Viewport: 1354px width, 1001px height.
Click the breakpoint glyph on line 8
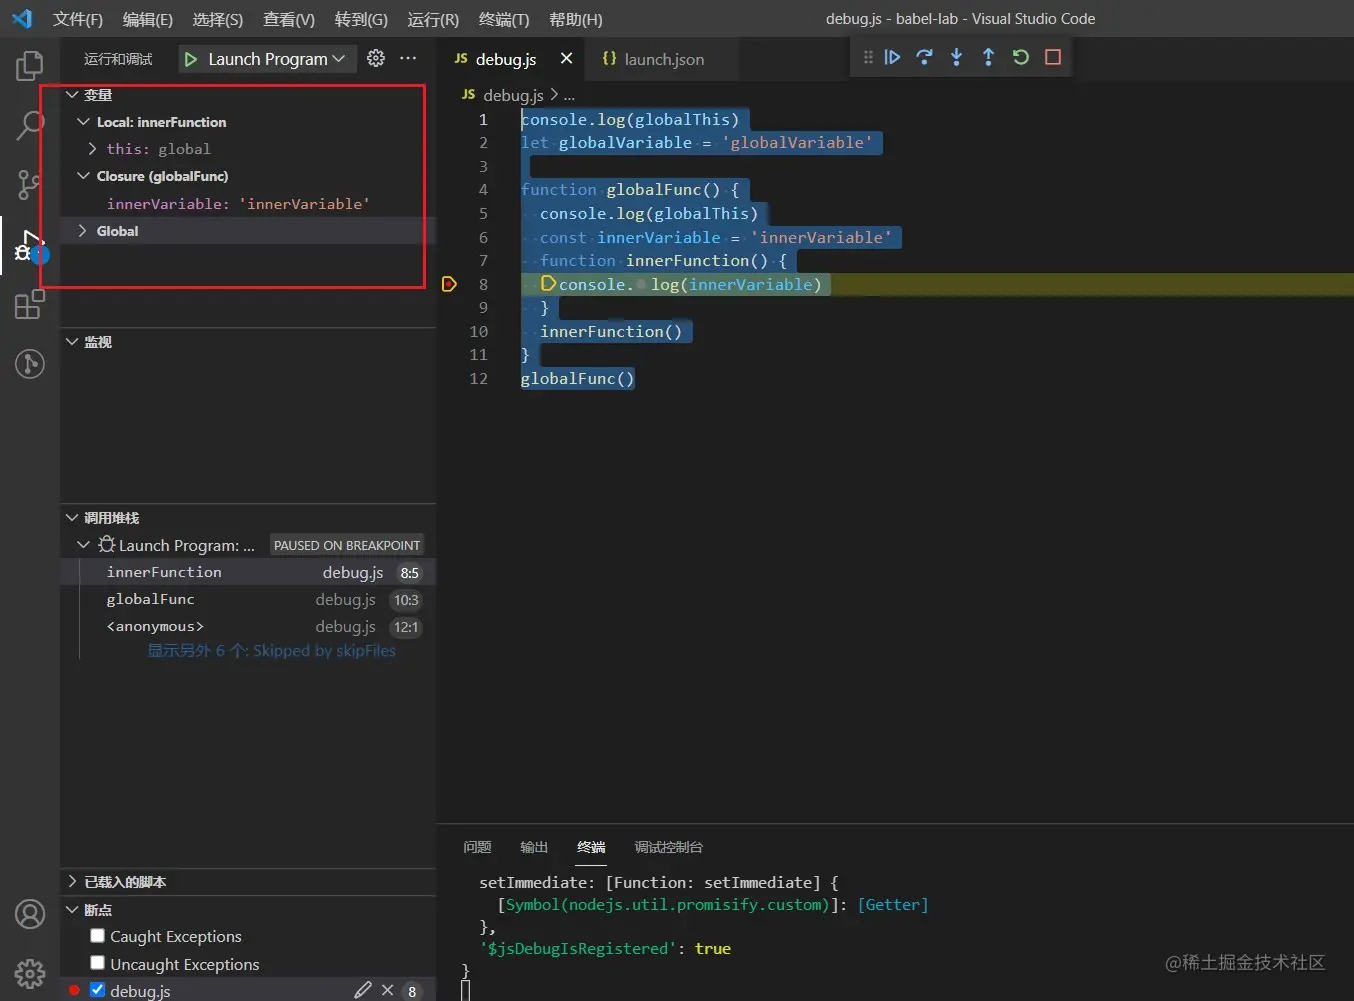(x=449, y=284)
